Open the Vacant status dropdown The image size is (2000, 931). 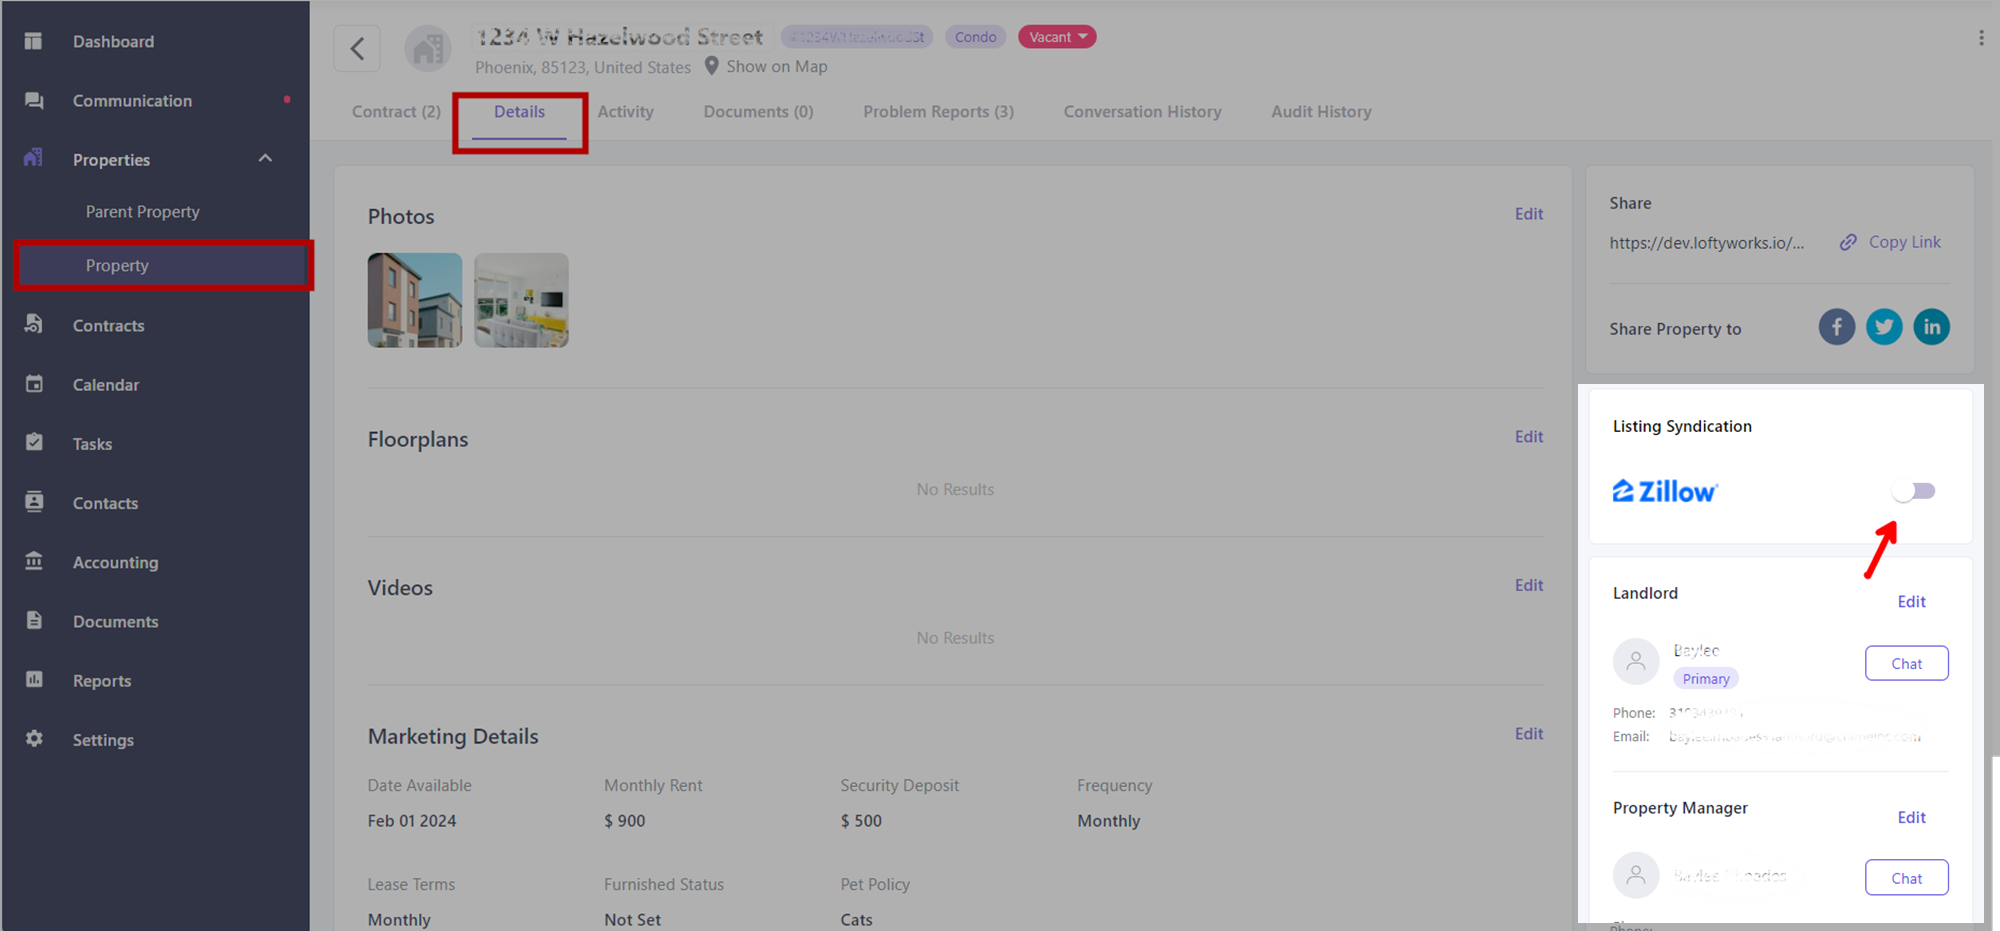[x=1057, y=36]
